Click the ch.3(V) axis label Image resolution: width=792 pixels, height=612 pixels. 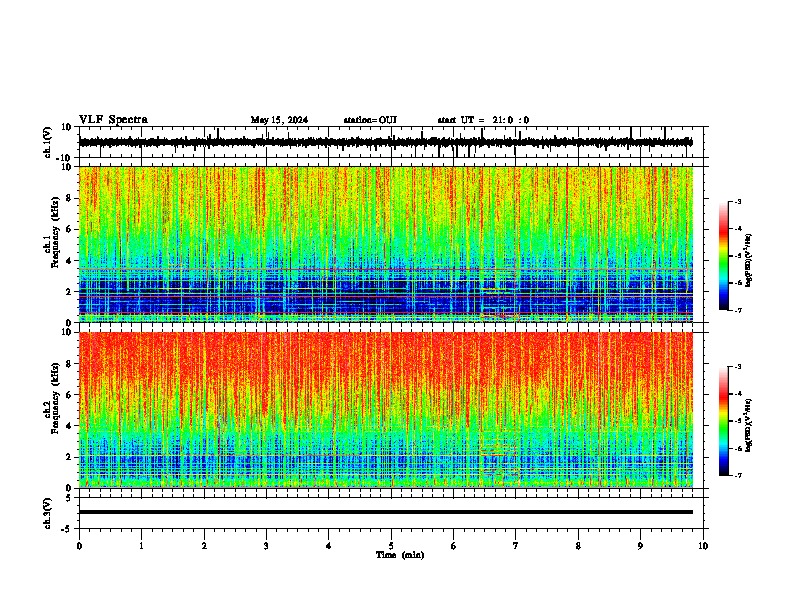point(48,513)
